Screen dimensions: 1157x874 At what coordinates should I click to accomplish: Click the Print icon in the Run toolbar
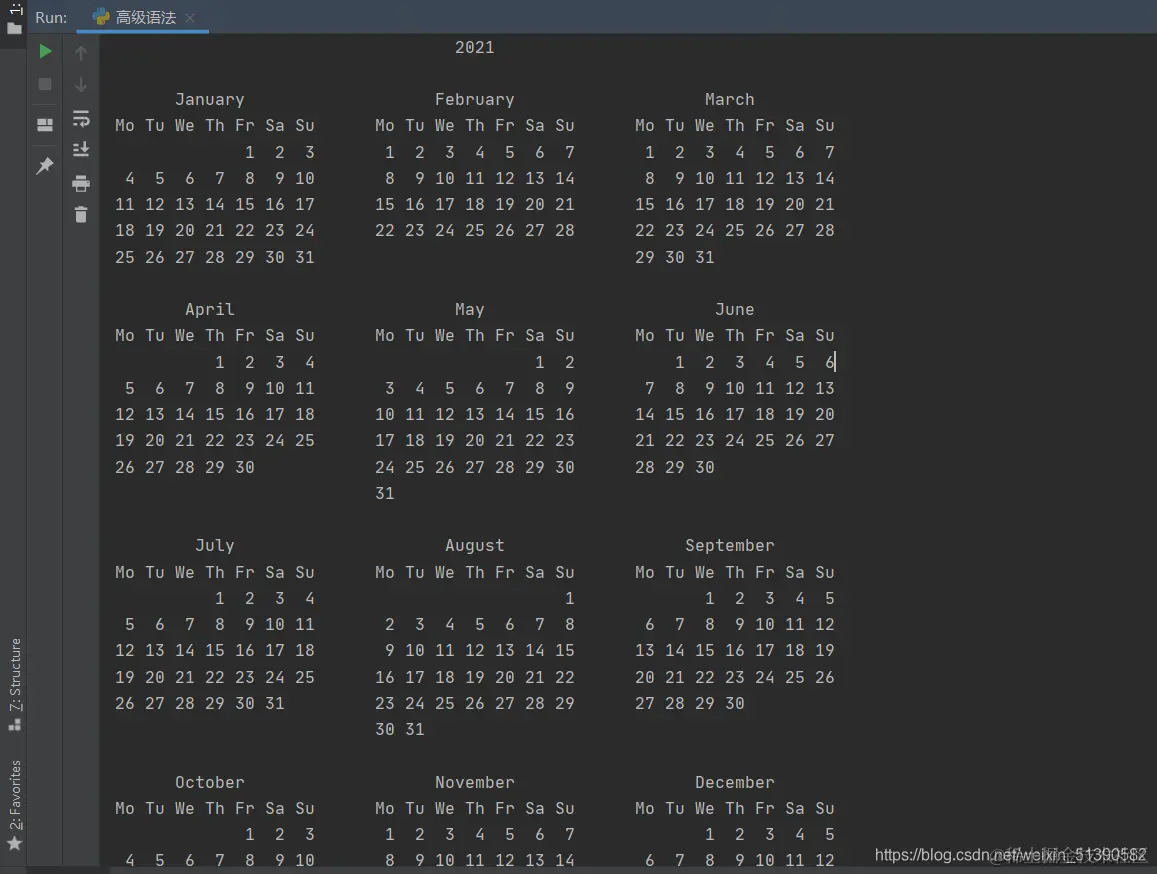pyautogui.click(x=81, y=183)
